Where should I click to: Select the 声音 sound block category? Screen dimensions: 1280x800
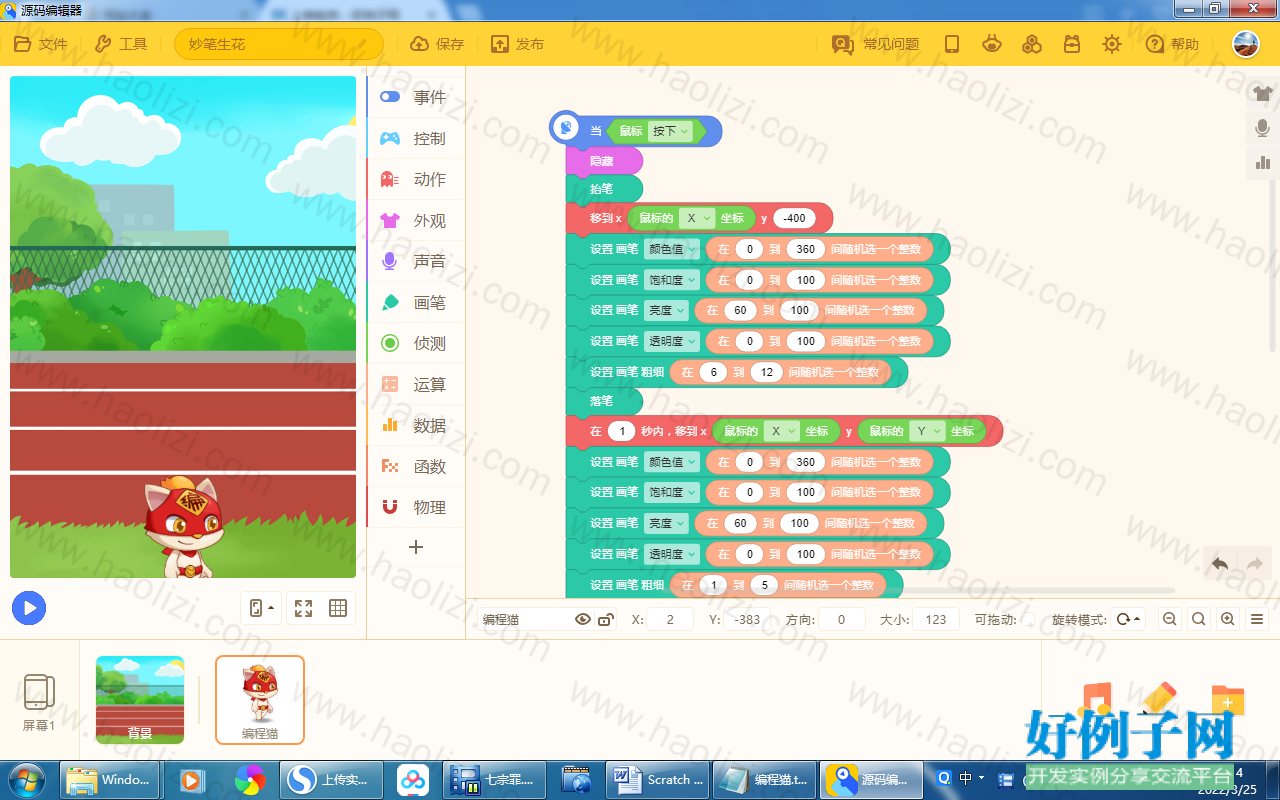416,261
